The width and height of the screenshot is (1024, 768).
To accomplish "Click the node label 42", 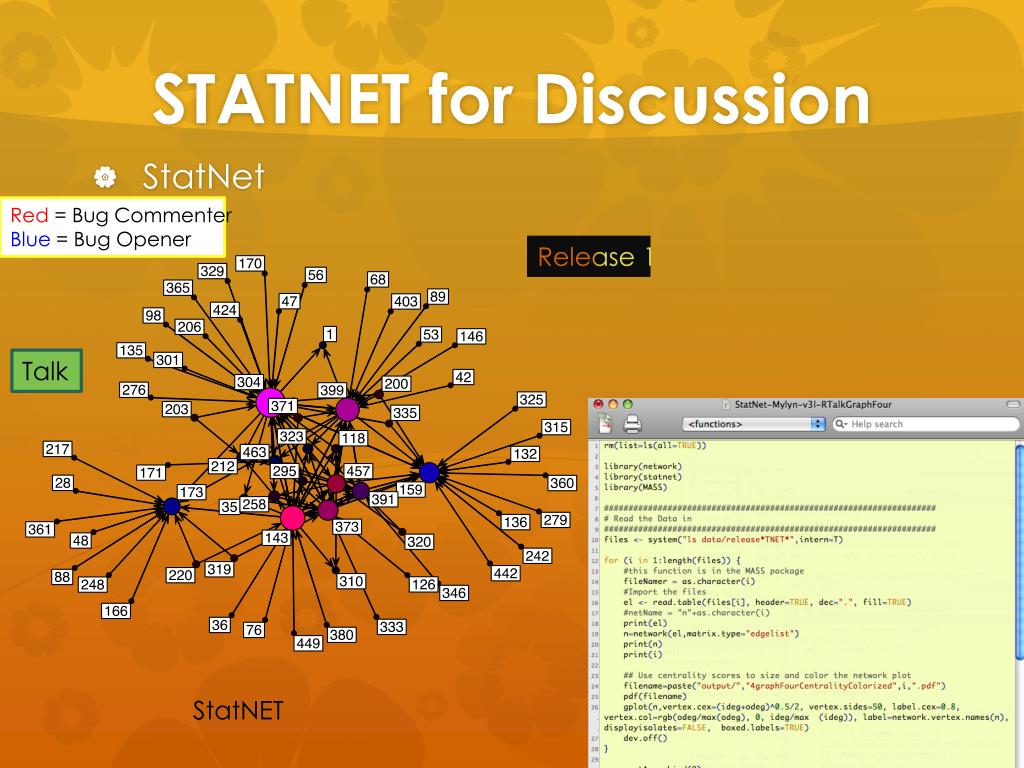I will pyautogui.click(x=463, y=377).
